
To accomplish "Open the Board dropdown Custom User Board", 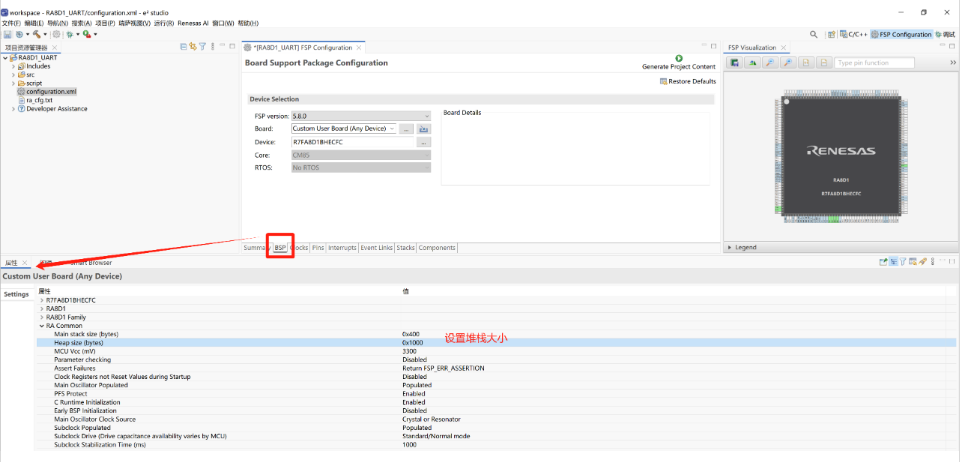I will point(343,129).
